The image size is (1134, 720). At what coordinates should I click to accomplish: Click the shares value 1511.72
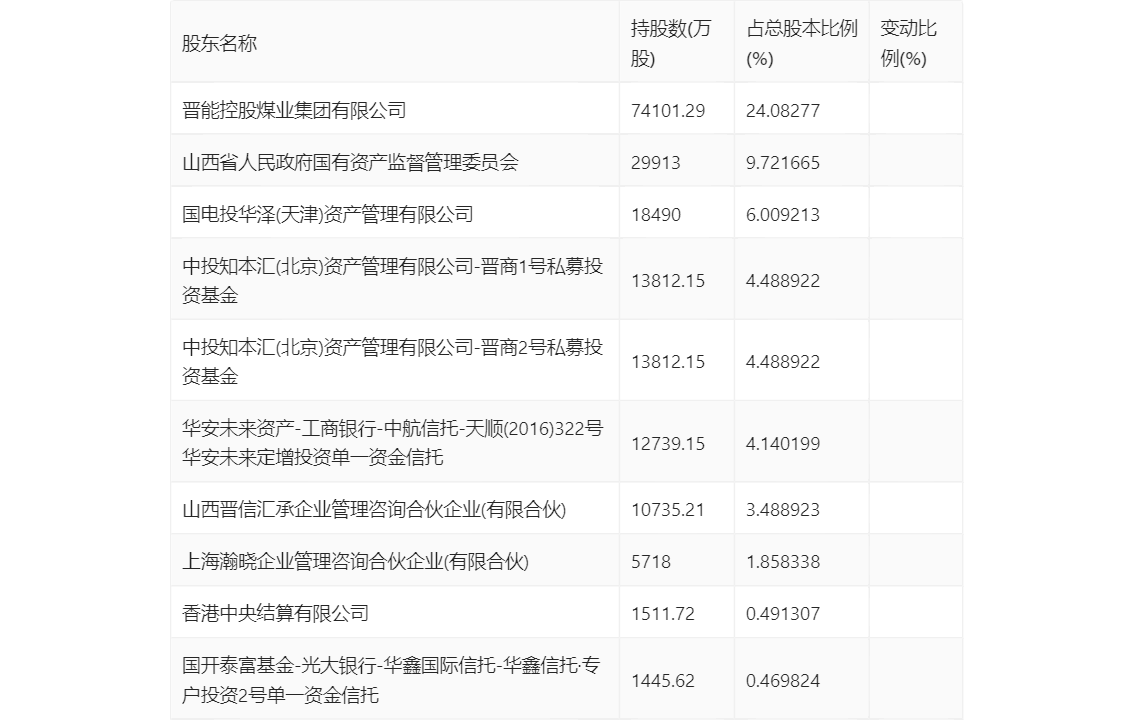662,614
